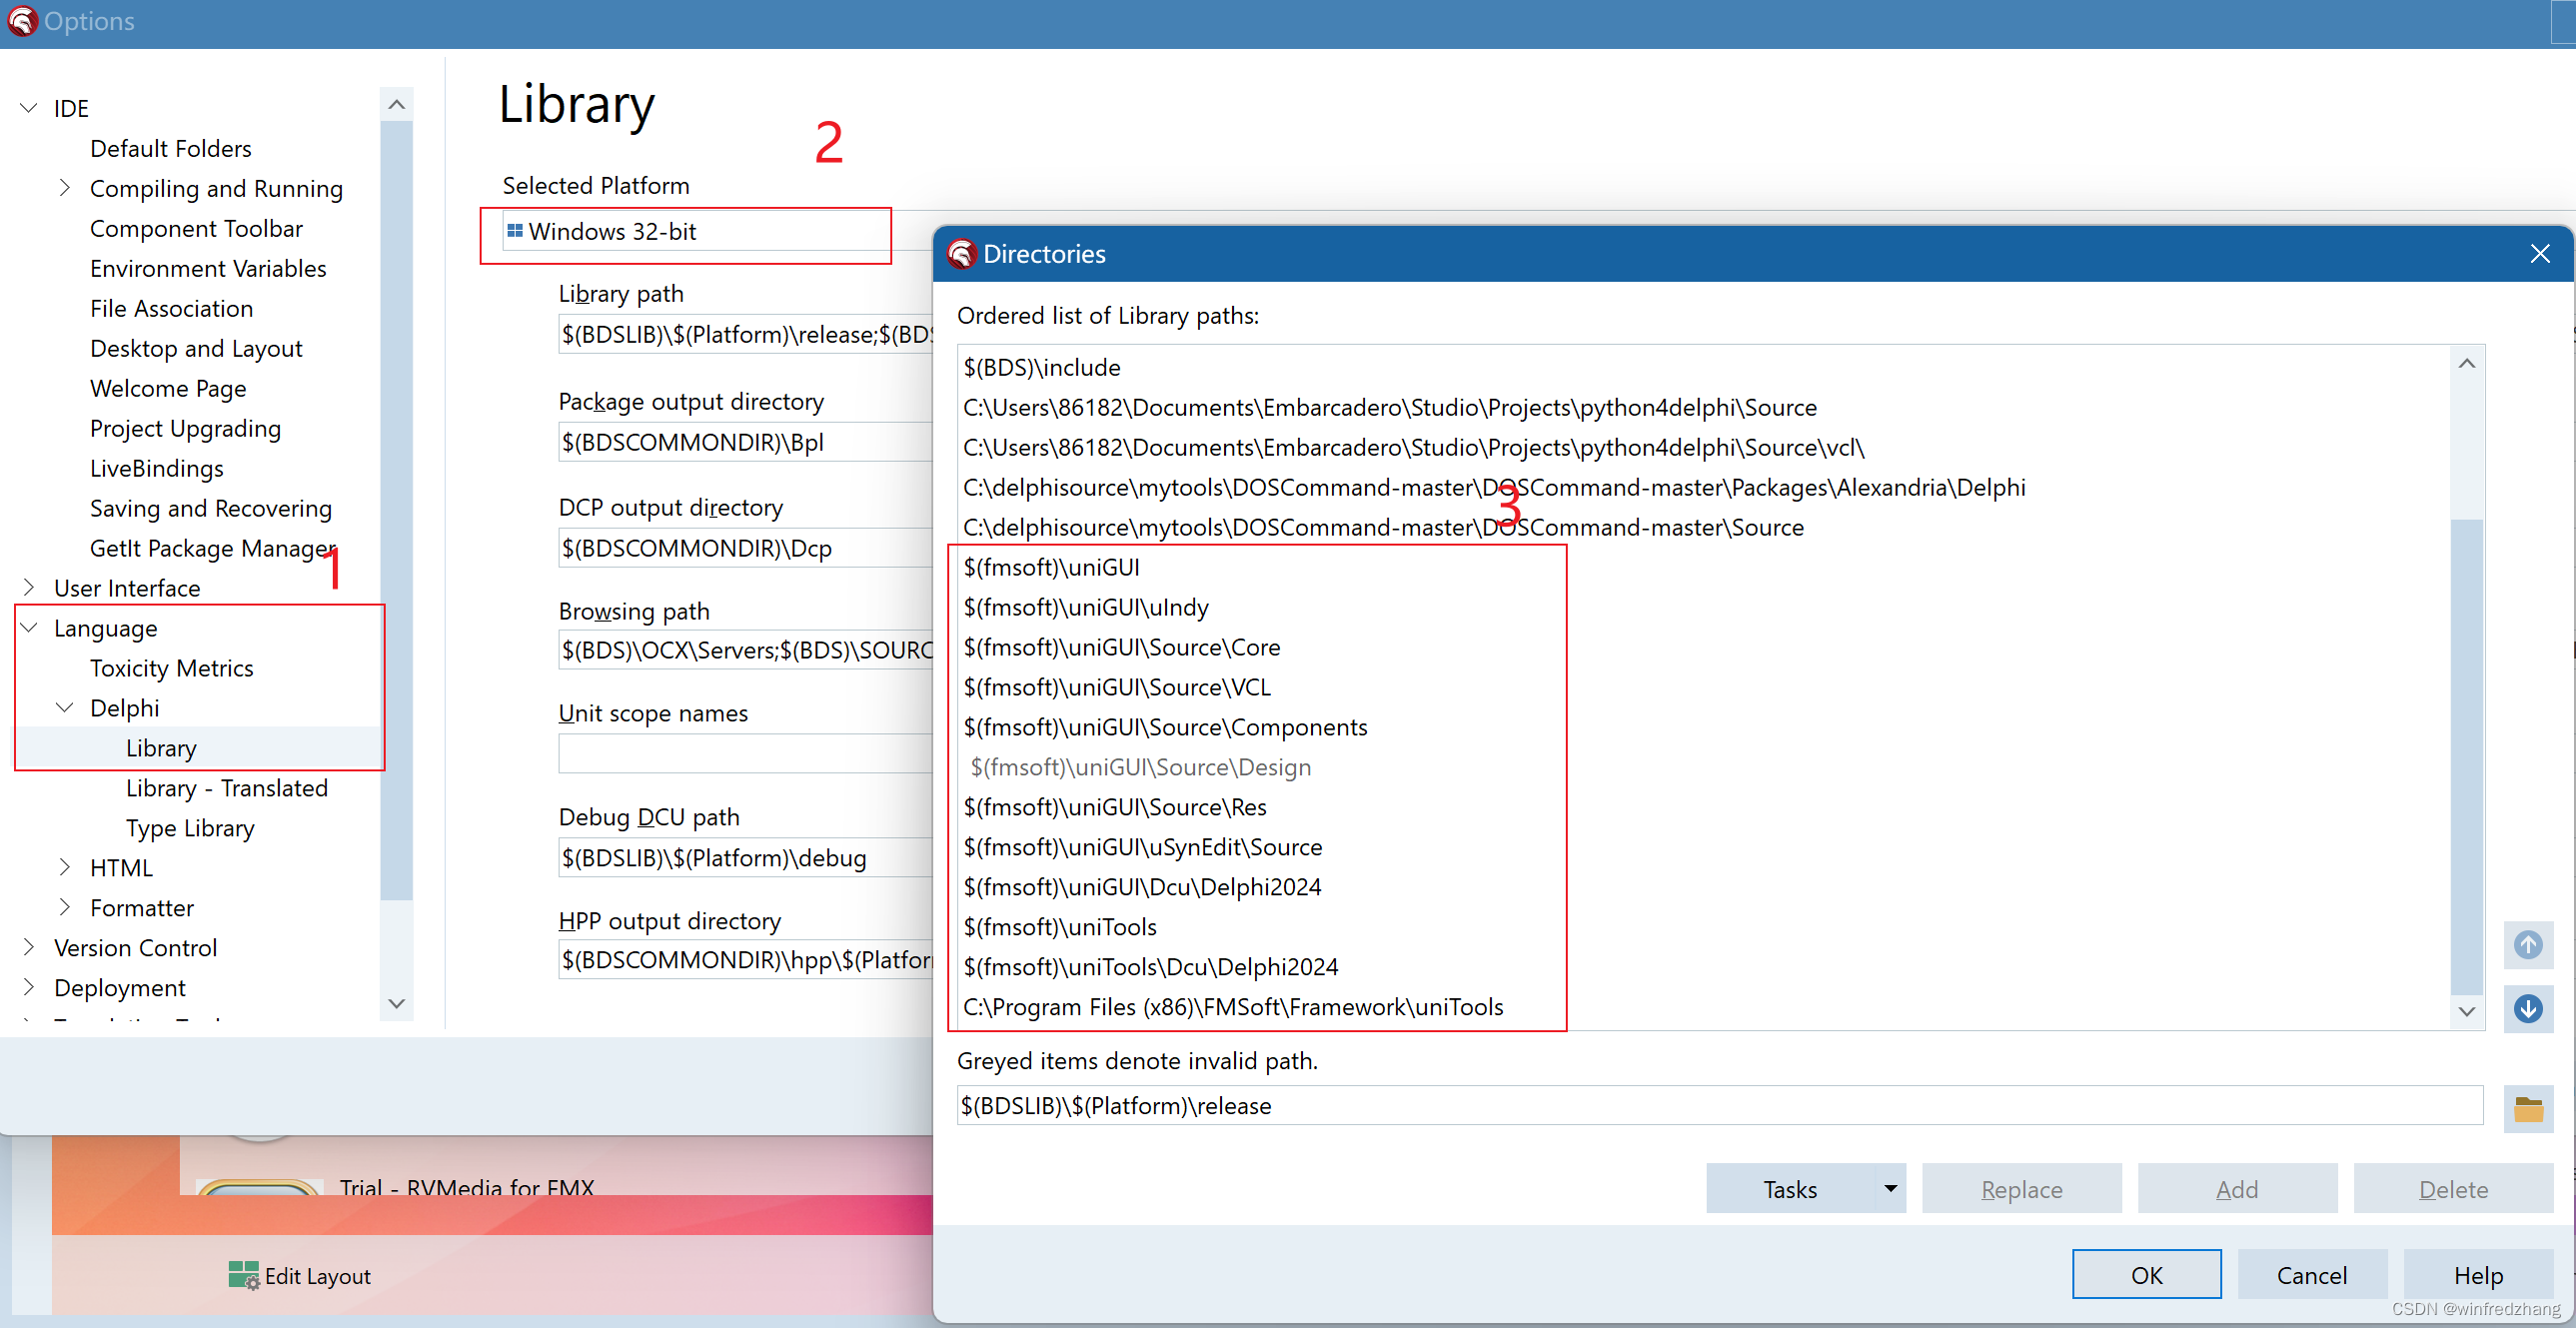The width and height of the screenshot is (2576, 1328).
Task: Click scroll-up arrow of library paths list
Action: (x=2466, y=363)
